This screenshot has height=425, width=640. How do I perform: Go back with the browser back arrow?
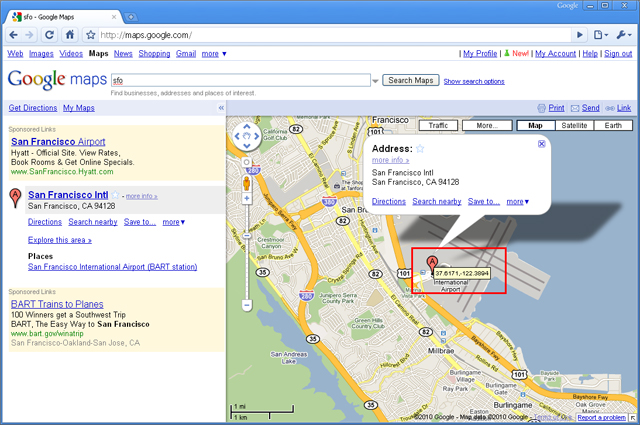13,35
